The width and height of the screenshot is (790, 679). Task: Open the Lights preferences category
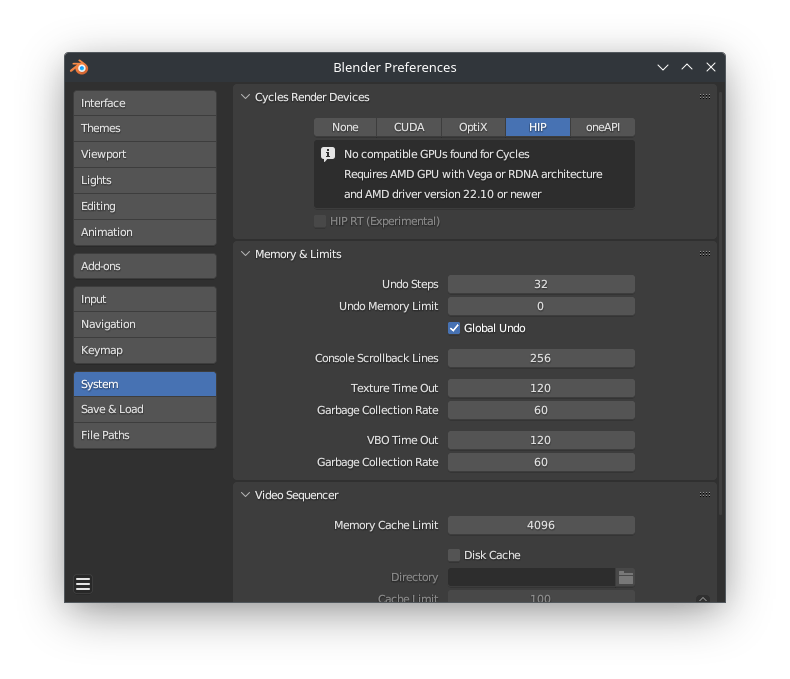(x=145, y=180)
